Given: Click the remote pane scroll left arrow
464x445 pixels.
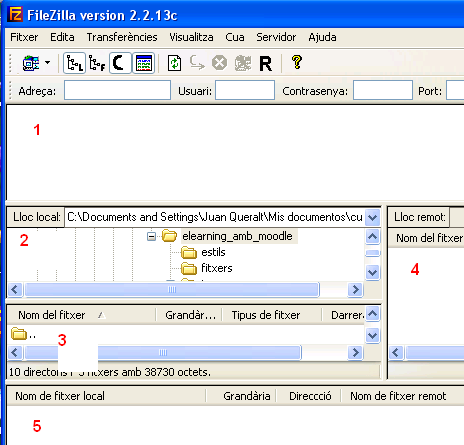Looking at the screenshot, I should tap(396, 352).
